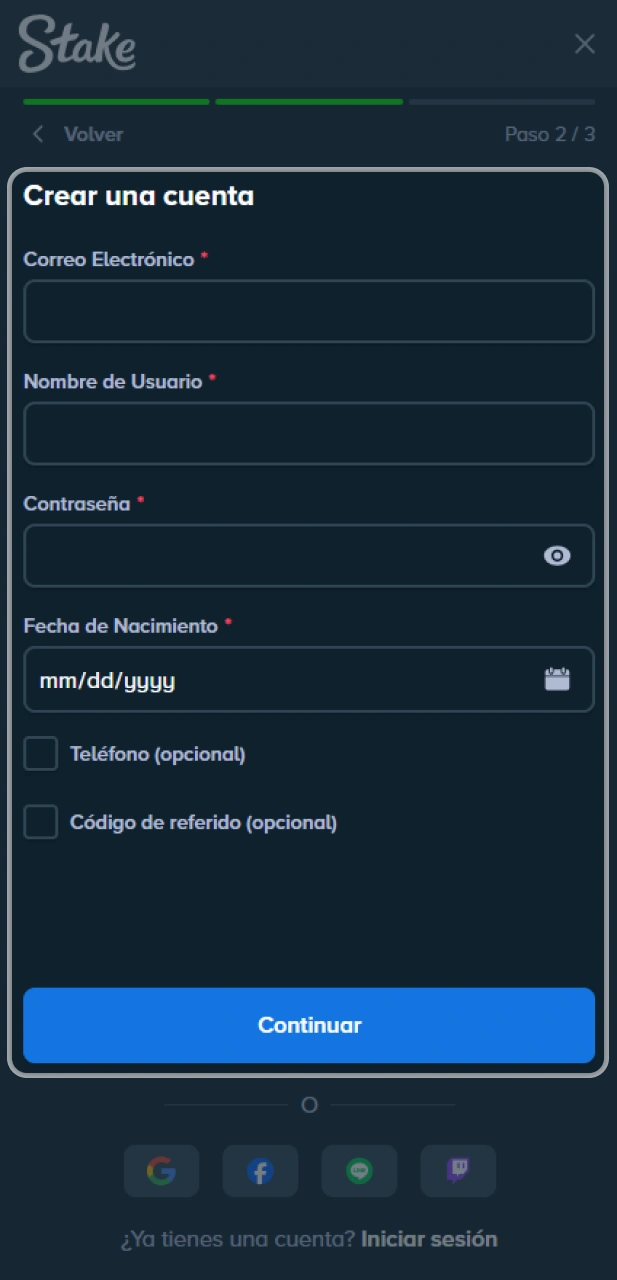Sign up using the Twitch icon
This screenshot has height=1280, width=617.
click(x=458, y=1171)
